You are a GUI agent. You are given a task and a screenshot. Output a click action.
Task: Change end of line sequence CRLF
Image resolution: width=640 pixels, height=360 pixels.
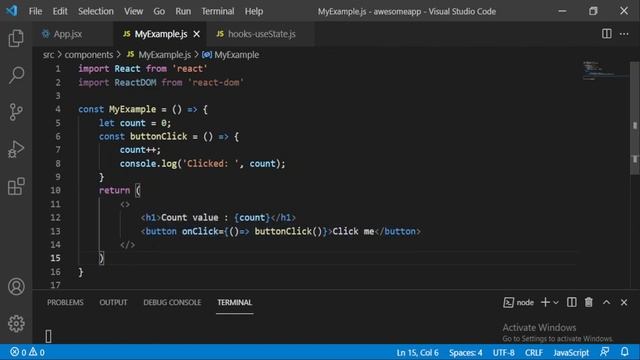[x=533, y=352]
